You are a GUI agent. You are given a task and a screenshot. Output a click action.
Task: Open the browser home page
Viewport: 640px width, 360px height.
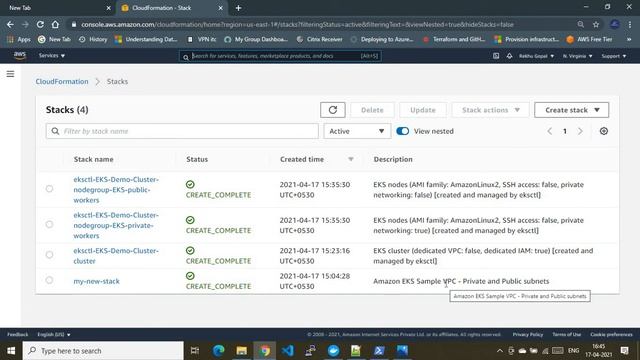pyautogui.click(x=55, y=24)
